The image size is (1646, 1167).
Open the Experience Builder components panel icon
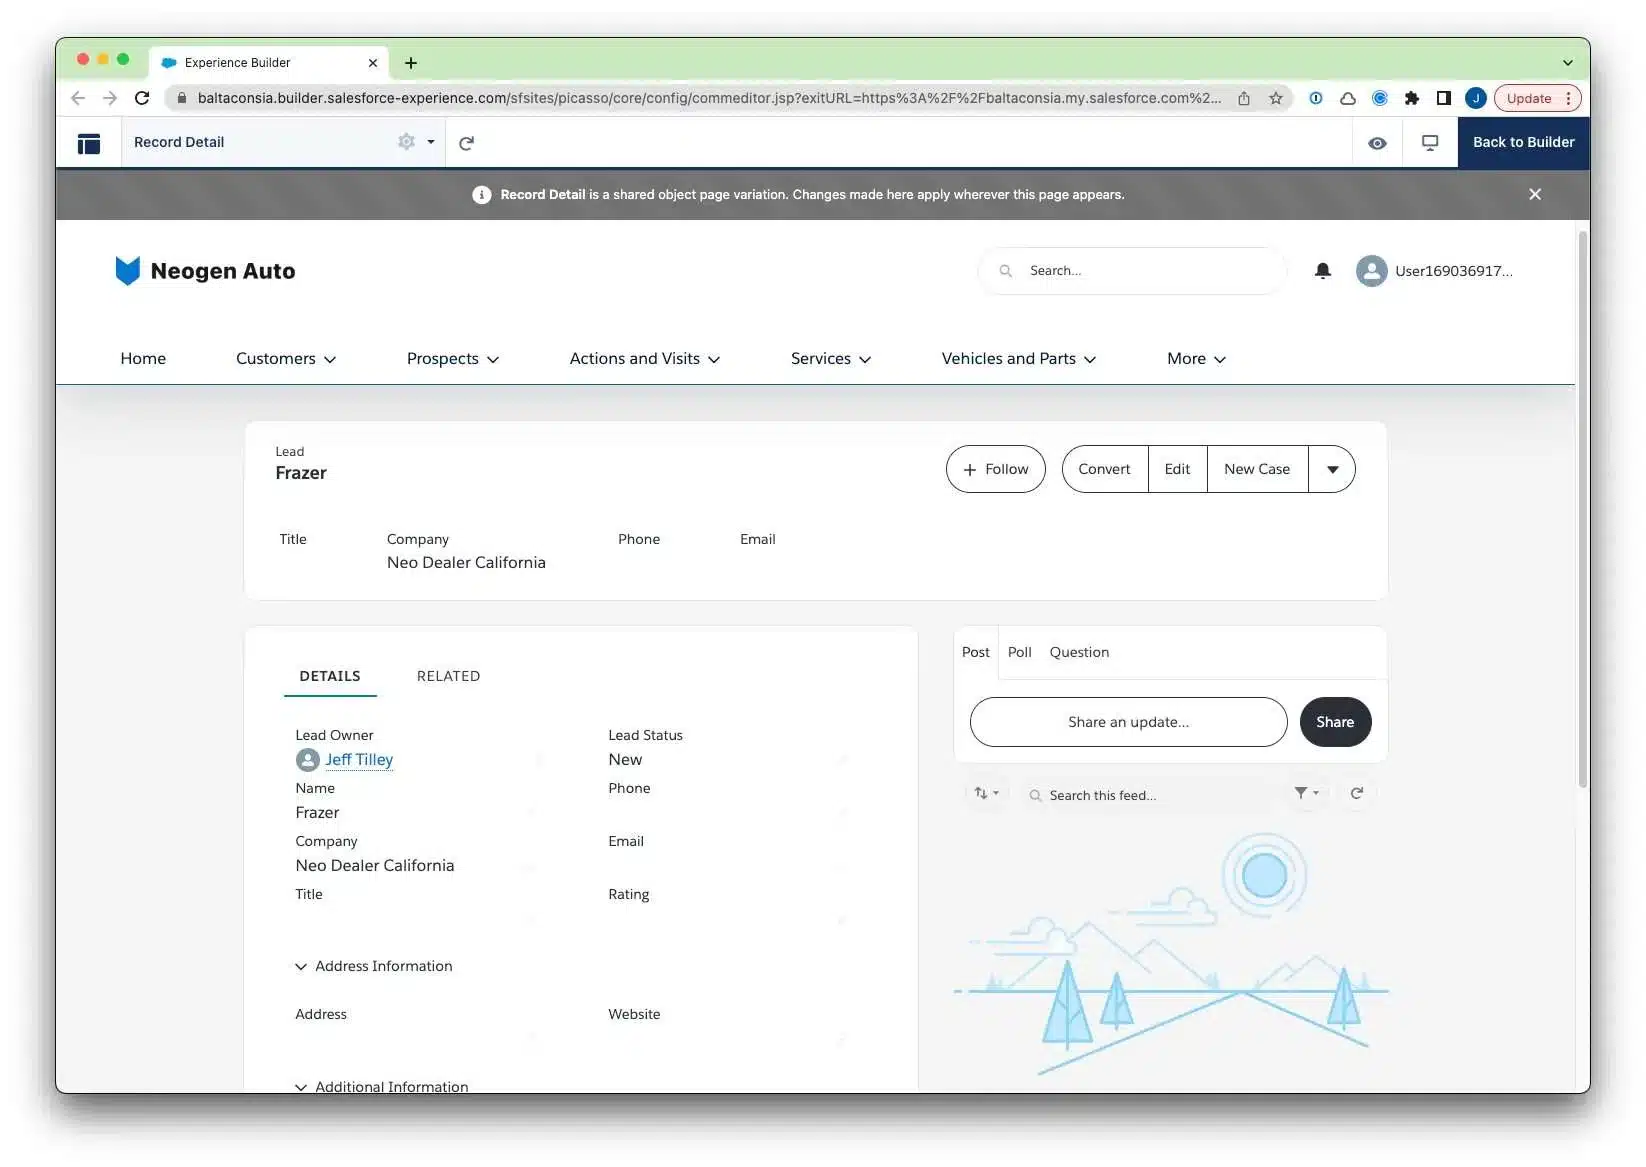click(x=89, y=143)
